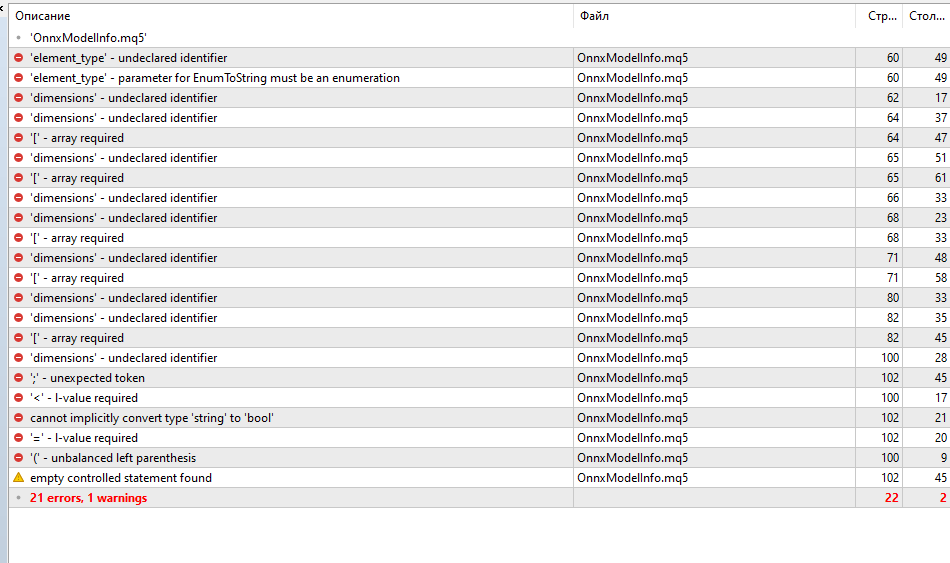Image resolution: width=950 pixels, height=563 pixels.
Task: Click error icon for 'element_type' undeclared identifier
Action: click(x=18, y=58)
